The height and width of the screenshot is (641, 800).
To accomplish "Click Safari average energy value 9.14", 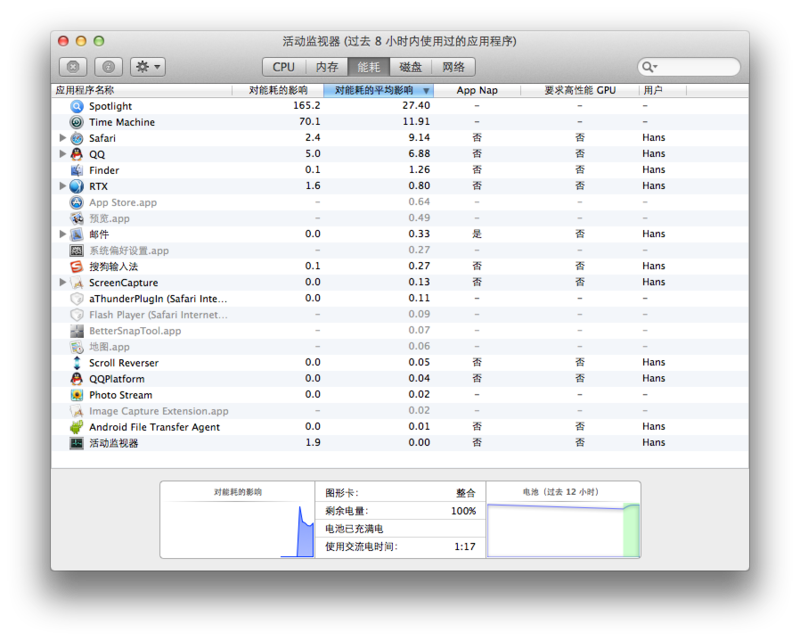I will point(419,137).
